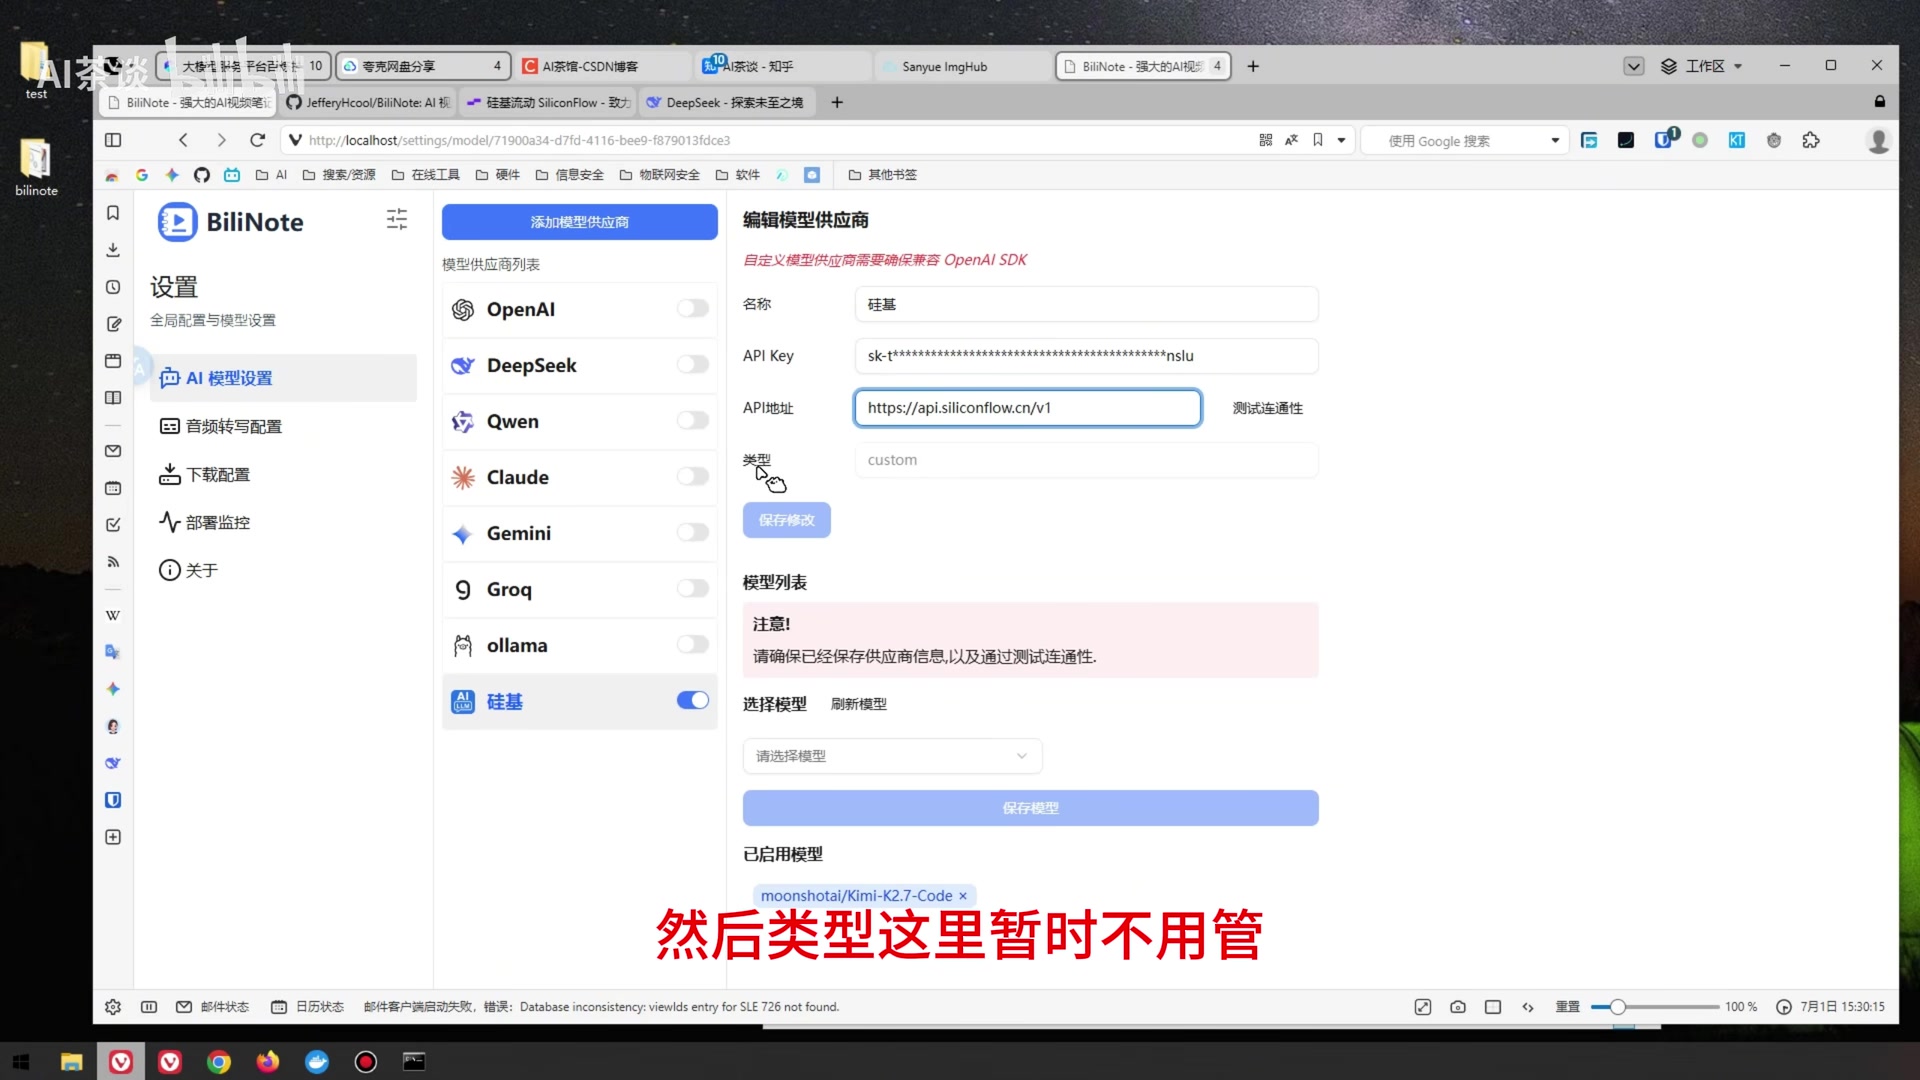The width and height of the screenshot is (1920, 1080).
Task: Go to 下载配置 settings section
Action: point(283,474)
